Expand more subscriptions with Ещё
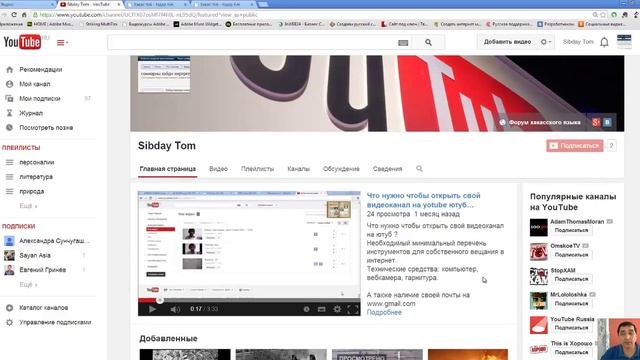Image resolution: width=640 pixels, height=360 pixels. click(x=28, y=284)
